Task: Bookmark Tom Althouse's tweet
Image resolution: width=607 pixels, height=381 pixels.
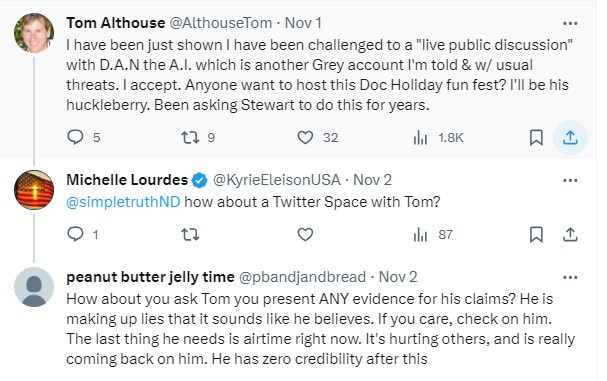Action: 536,137
